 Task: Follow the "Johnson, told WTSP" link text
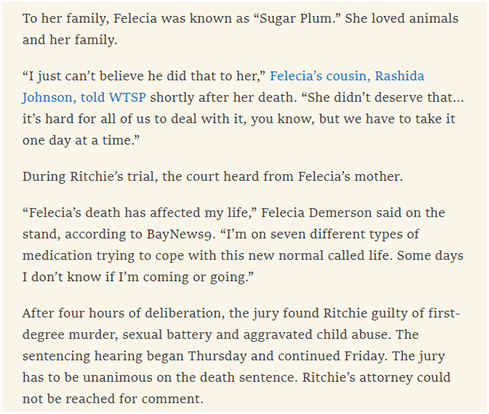click(84, 98)
